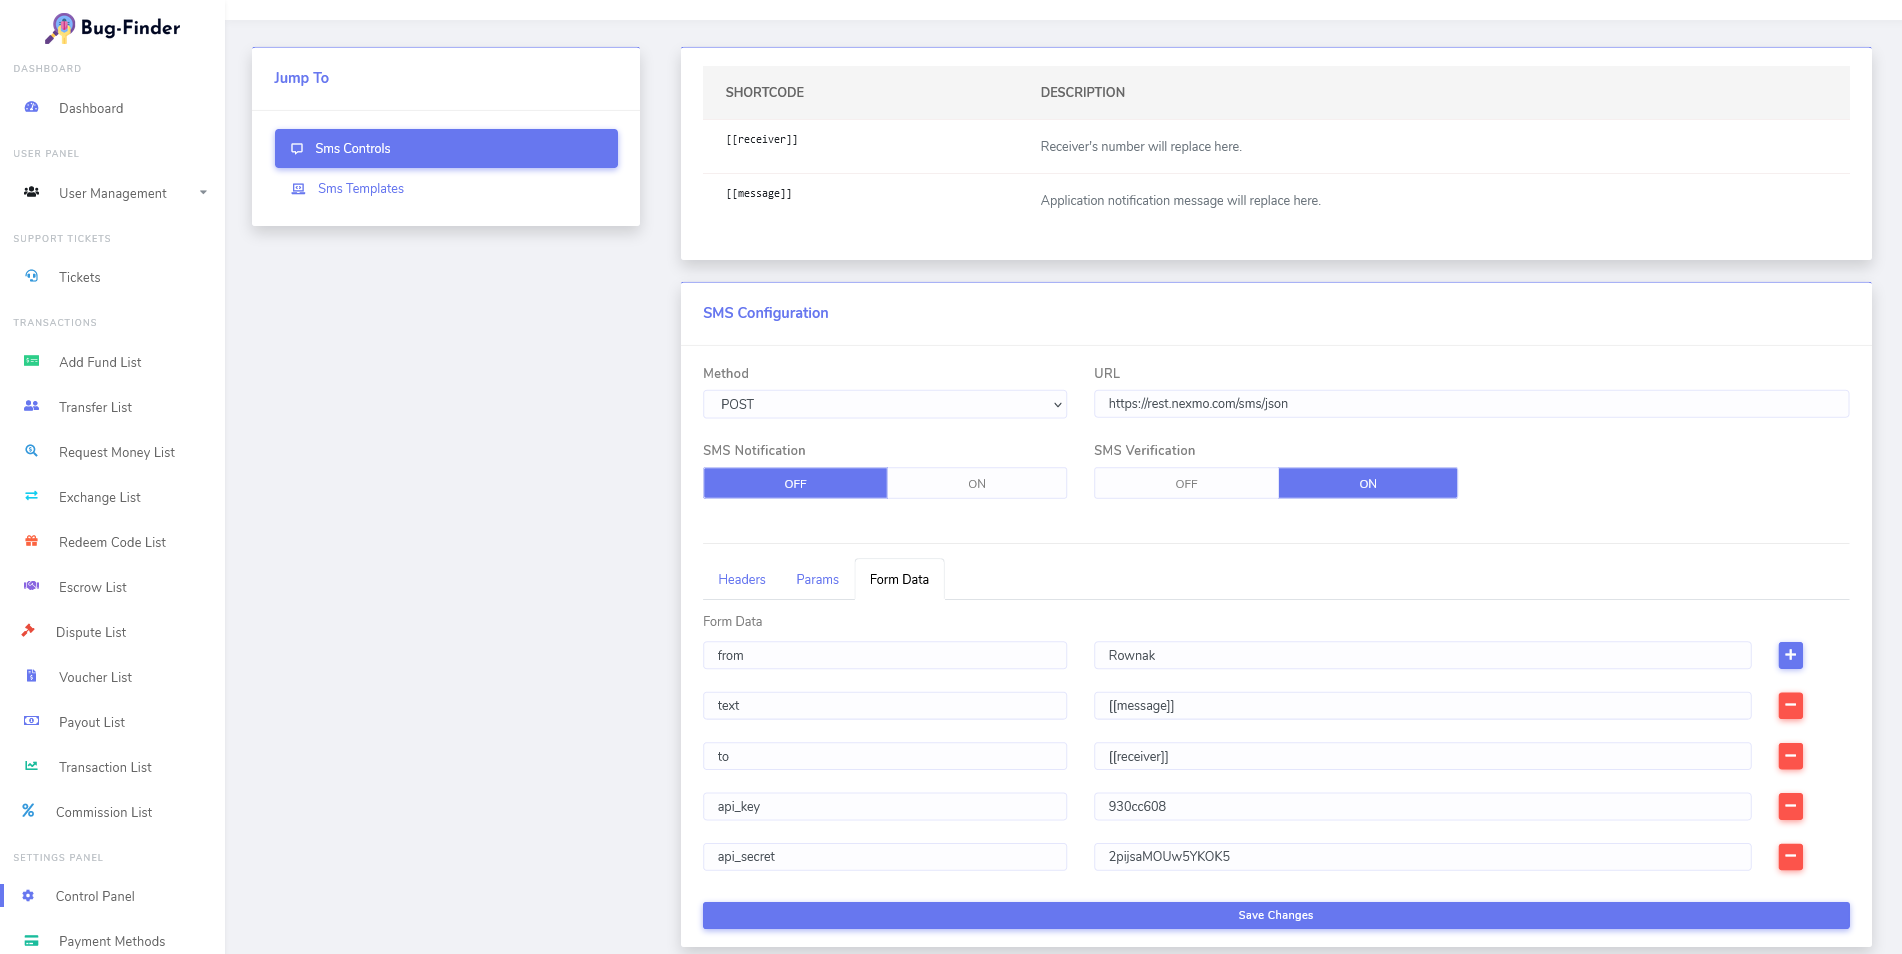Click the User Management dropdown arrow
The width and height of the screenshot is (1902, 954).
203,193
